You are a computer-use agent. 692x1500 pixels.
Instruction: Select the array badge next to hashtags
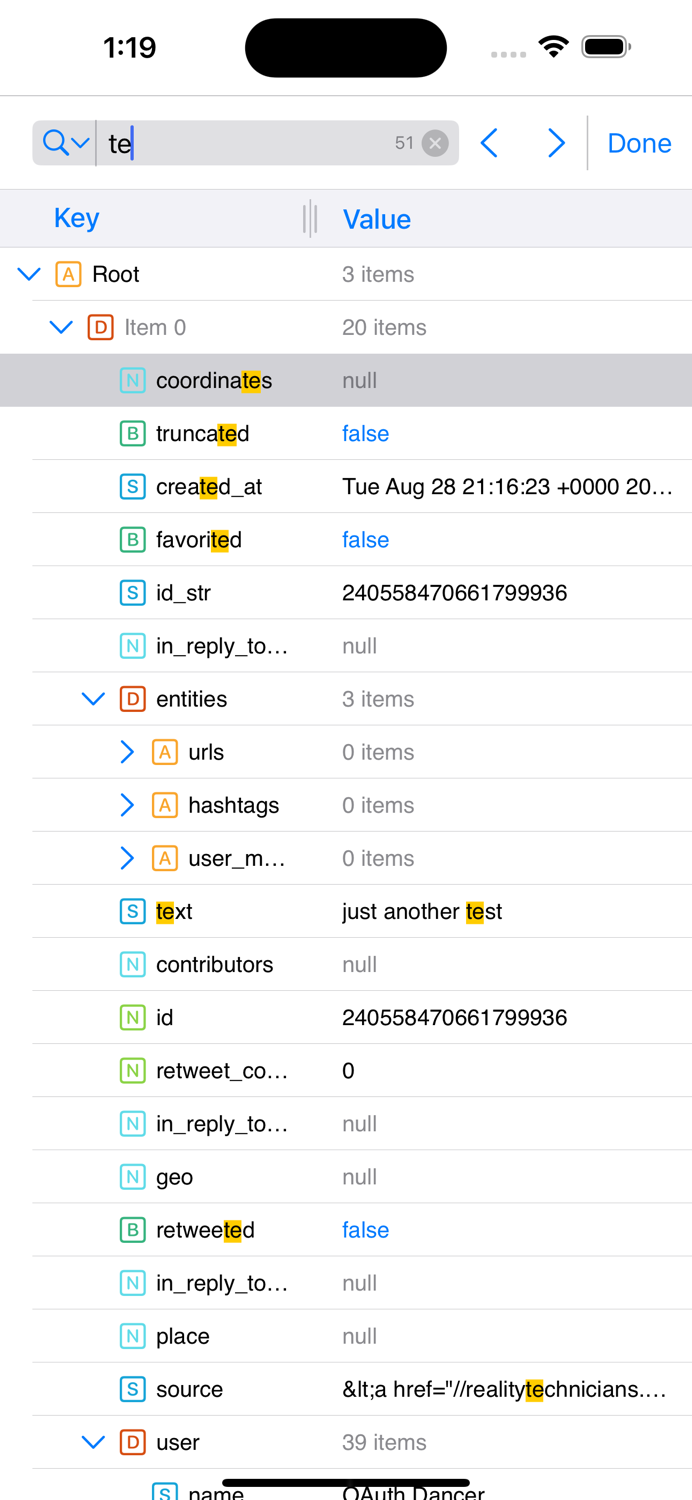click(164, 805)
